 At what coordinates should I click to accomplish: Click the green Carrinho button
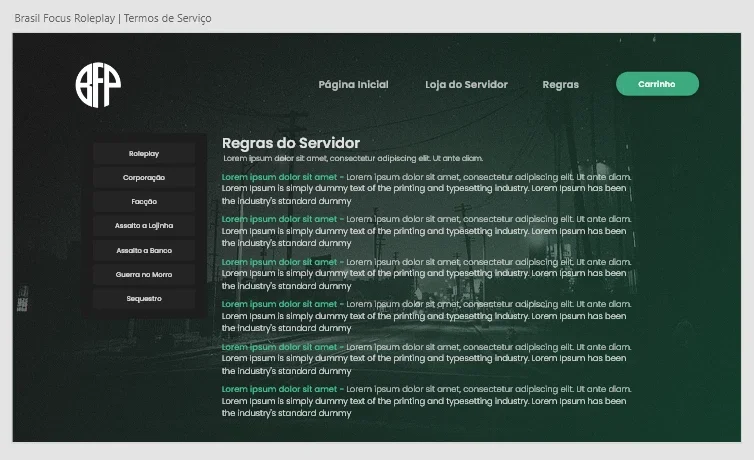657,84
